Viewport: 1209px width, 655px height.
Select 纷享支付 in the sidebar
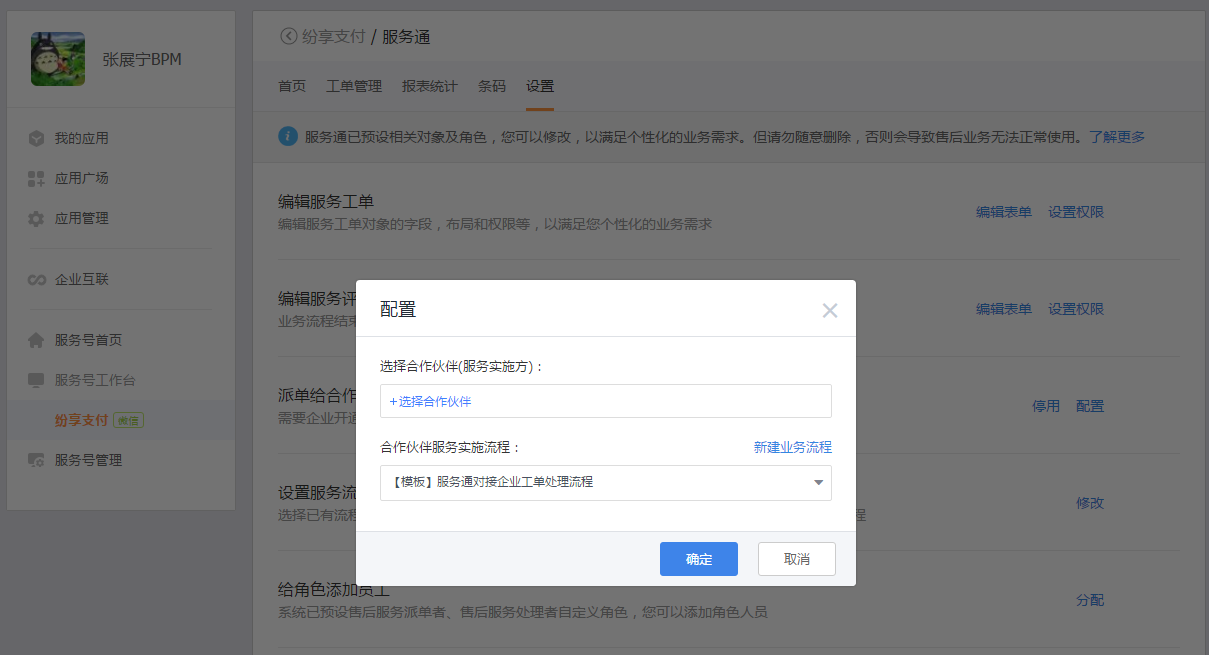coord(81,420)
